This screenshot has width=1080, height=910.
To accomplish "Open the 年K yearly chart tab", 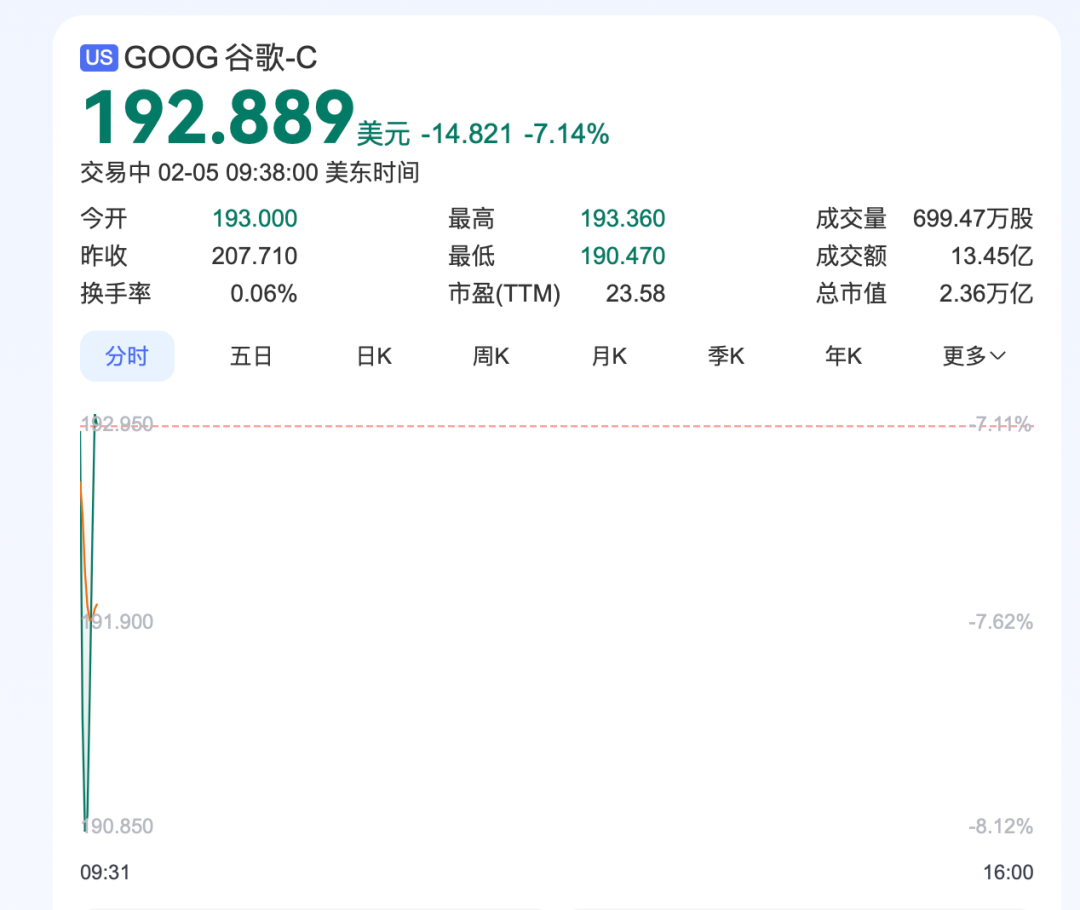I will coord(843,356).
